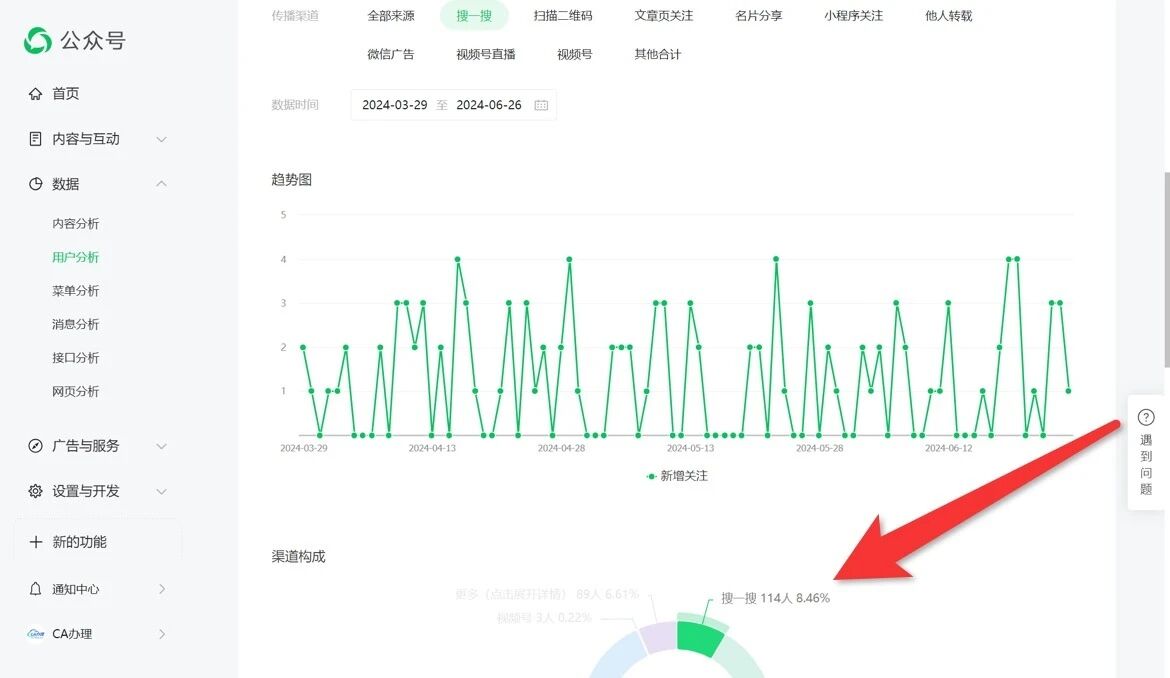The height and width of the screenshot is (678, 1170).
Task: Collapse the 数据 section chevron
Action: tap(161, 183)
